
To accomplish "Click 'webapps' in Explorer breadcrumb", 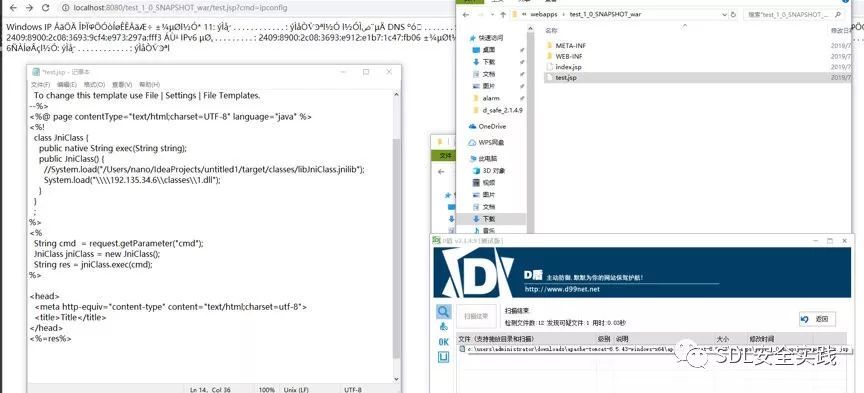I will tap(543, 14).
